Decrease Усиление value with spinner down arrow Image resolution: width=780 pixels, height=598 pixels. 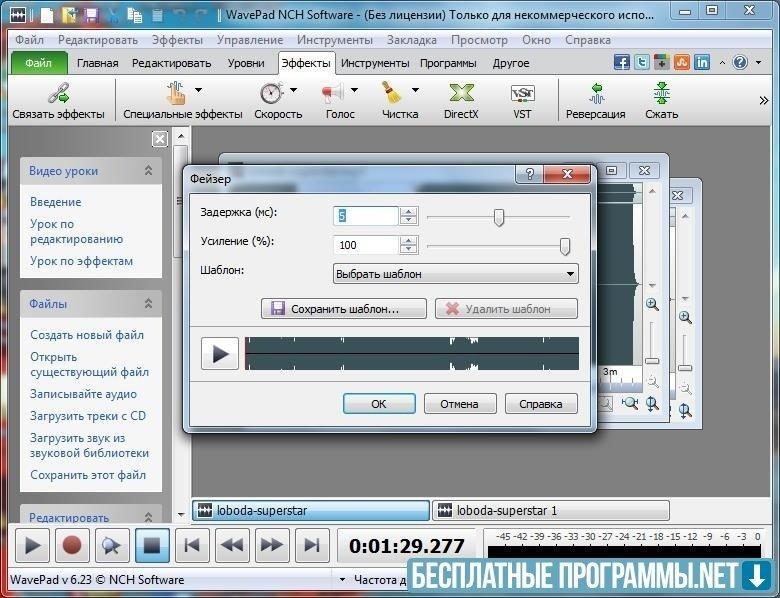408,250
